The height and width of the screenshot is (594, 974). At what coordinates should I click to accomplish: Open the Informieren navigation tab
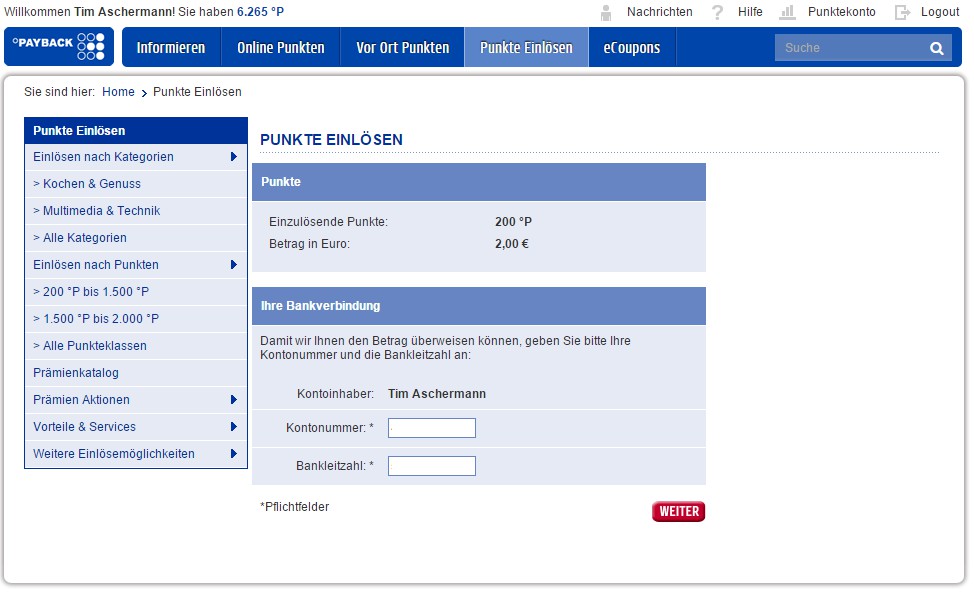(171, 48)
